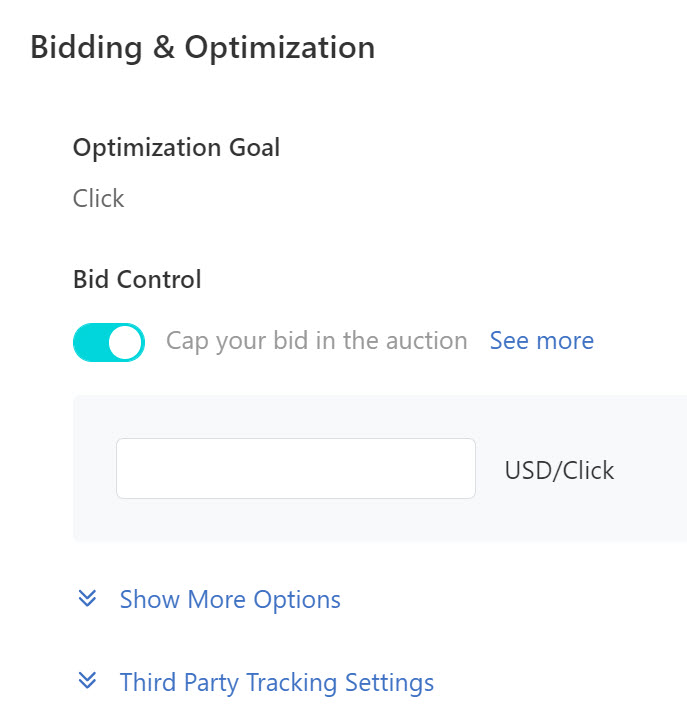The image size is (687, 727).
Task: Click the white knob of the bid cap switch
Action: (x=125, y=342)
